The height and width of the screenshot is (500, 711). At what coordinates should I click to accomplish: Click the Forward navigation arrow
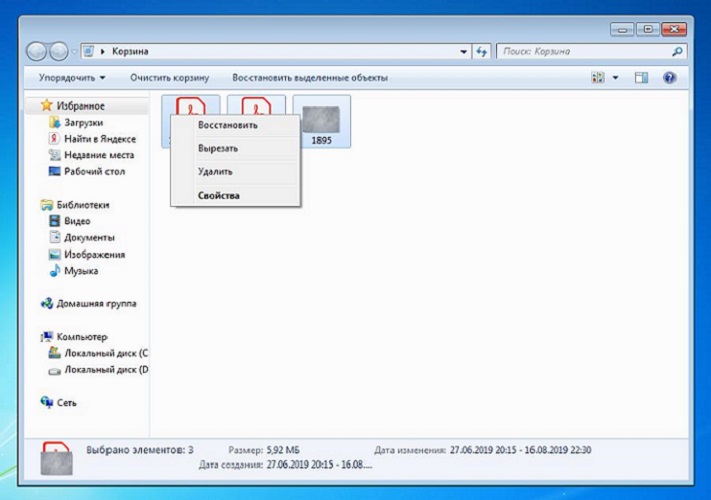58,51
